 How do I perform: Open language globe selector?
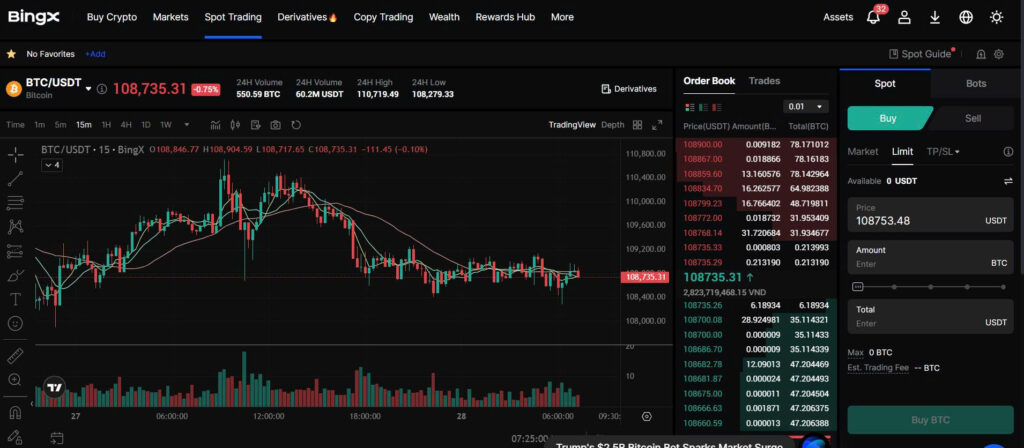[x=965, y=17]
